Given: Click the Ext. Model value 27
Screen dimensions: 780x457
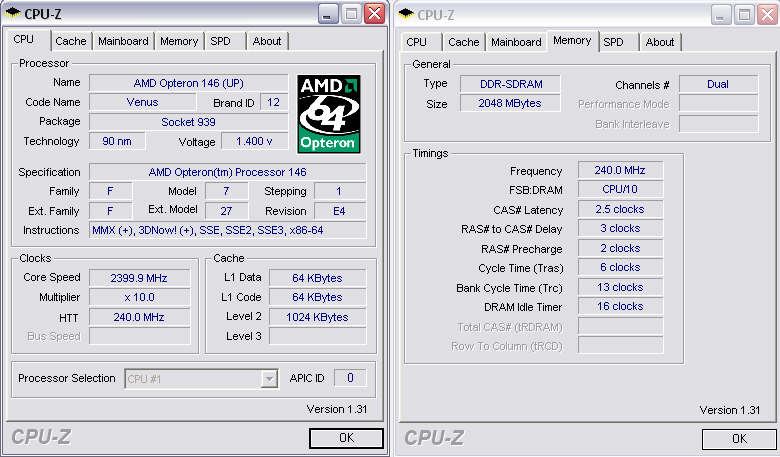Looking at the screenshot, I should pyautogui.click(x=226, y=211).
